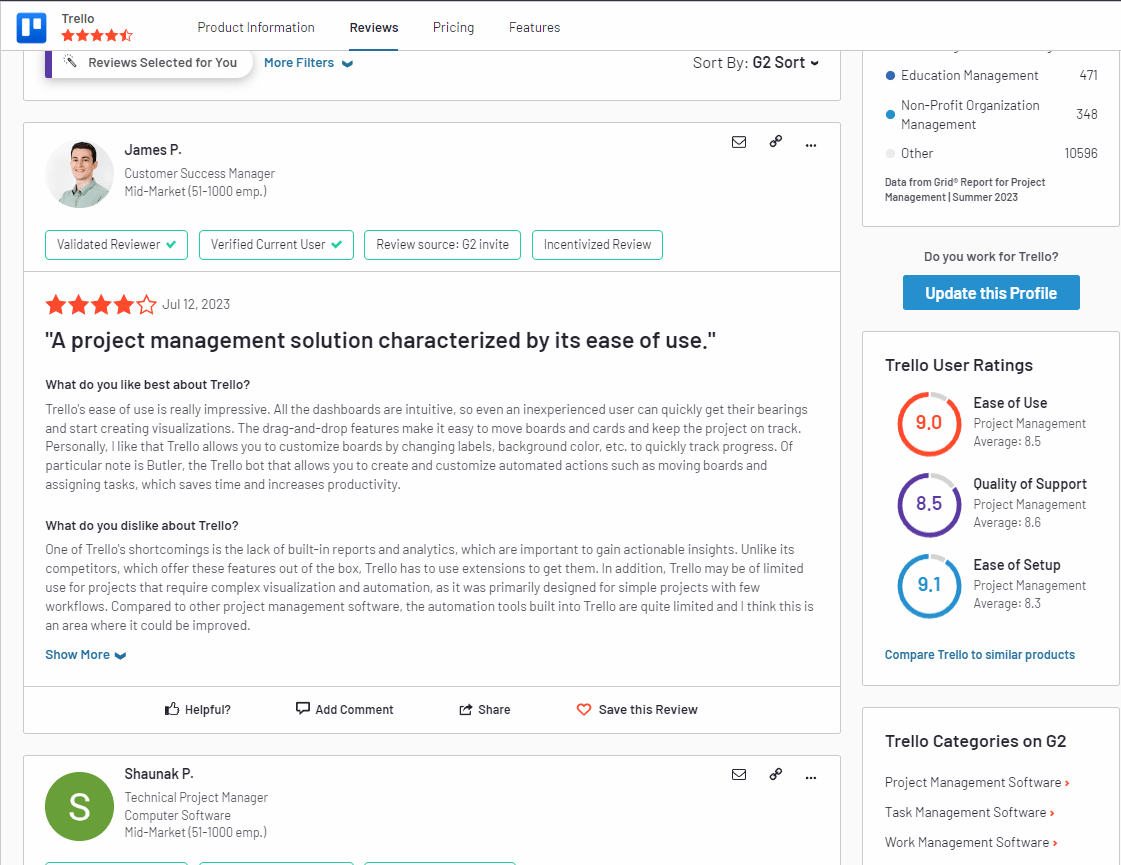Open Work Management Software category link

pos(967,843)
